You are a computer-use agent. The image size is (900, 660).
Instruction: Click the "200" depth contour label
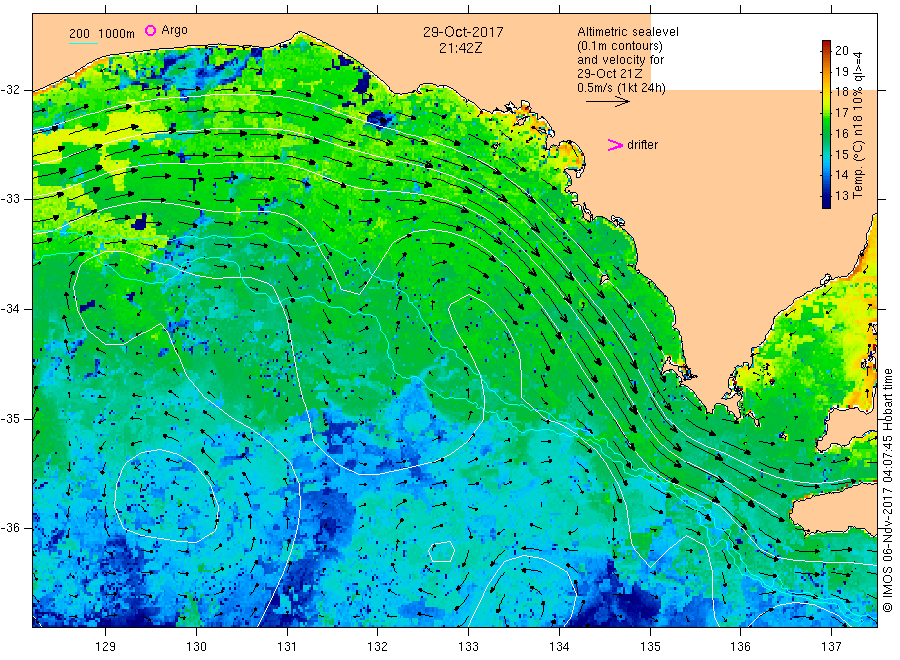click(79, 34)
